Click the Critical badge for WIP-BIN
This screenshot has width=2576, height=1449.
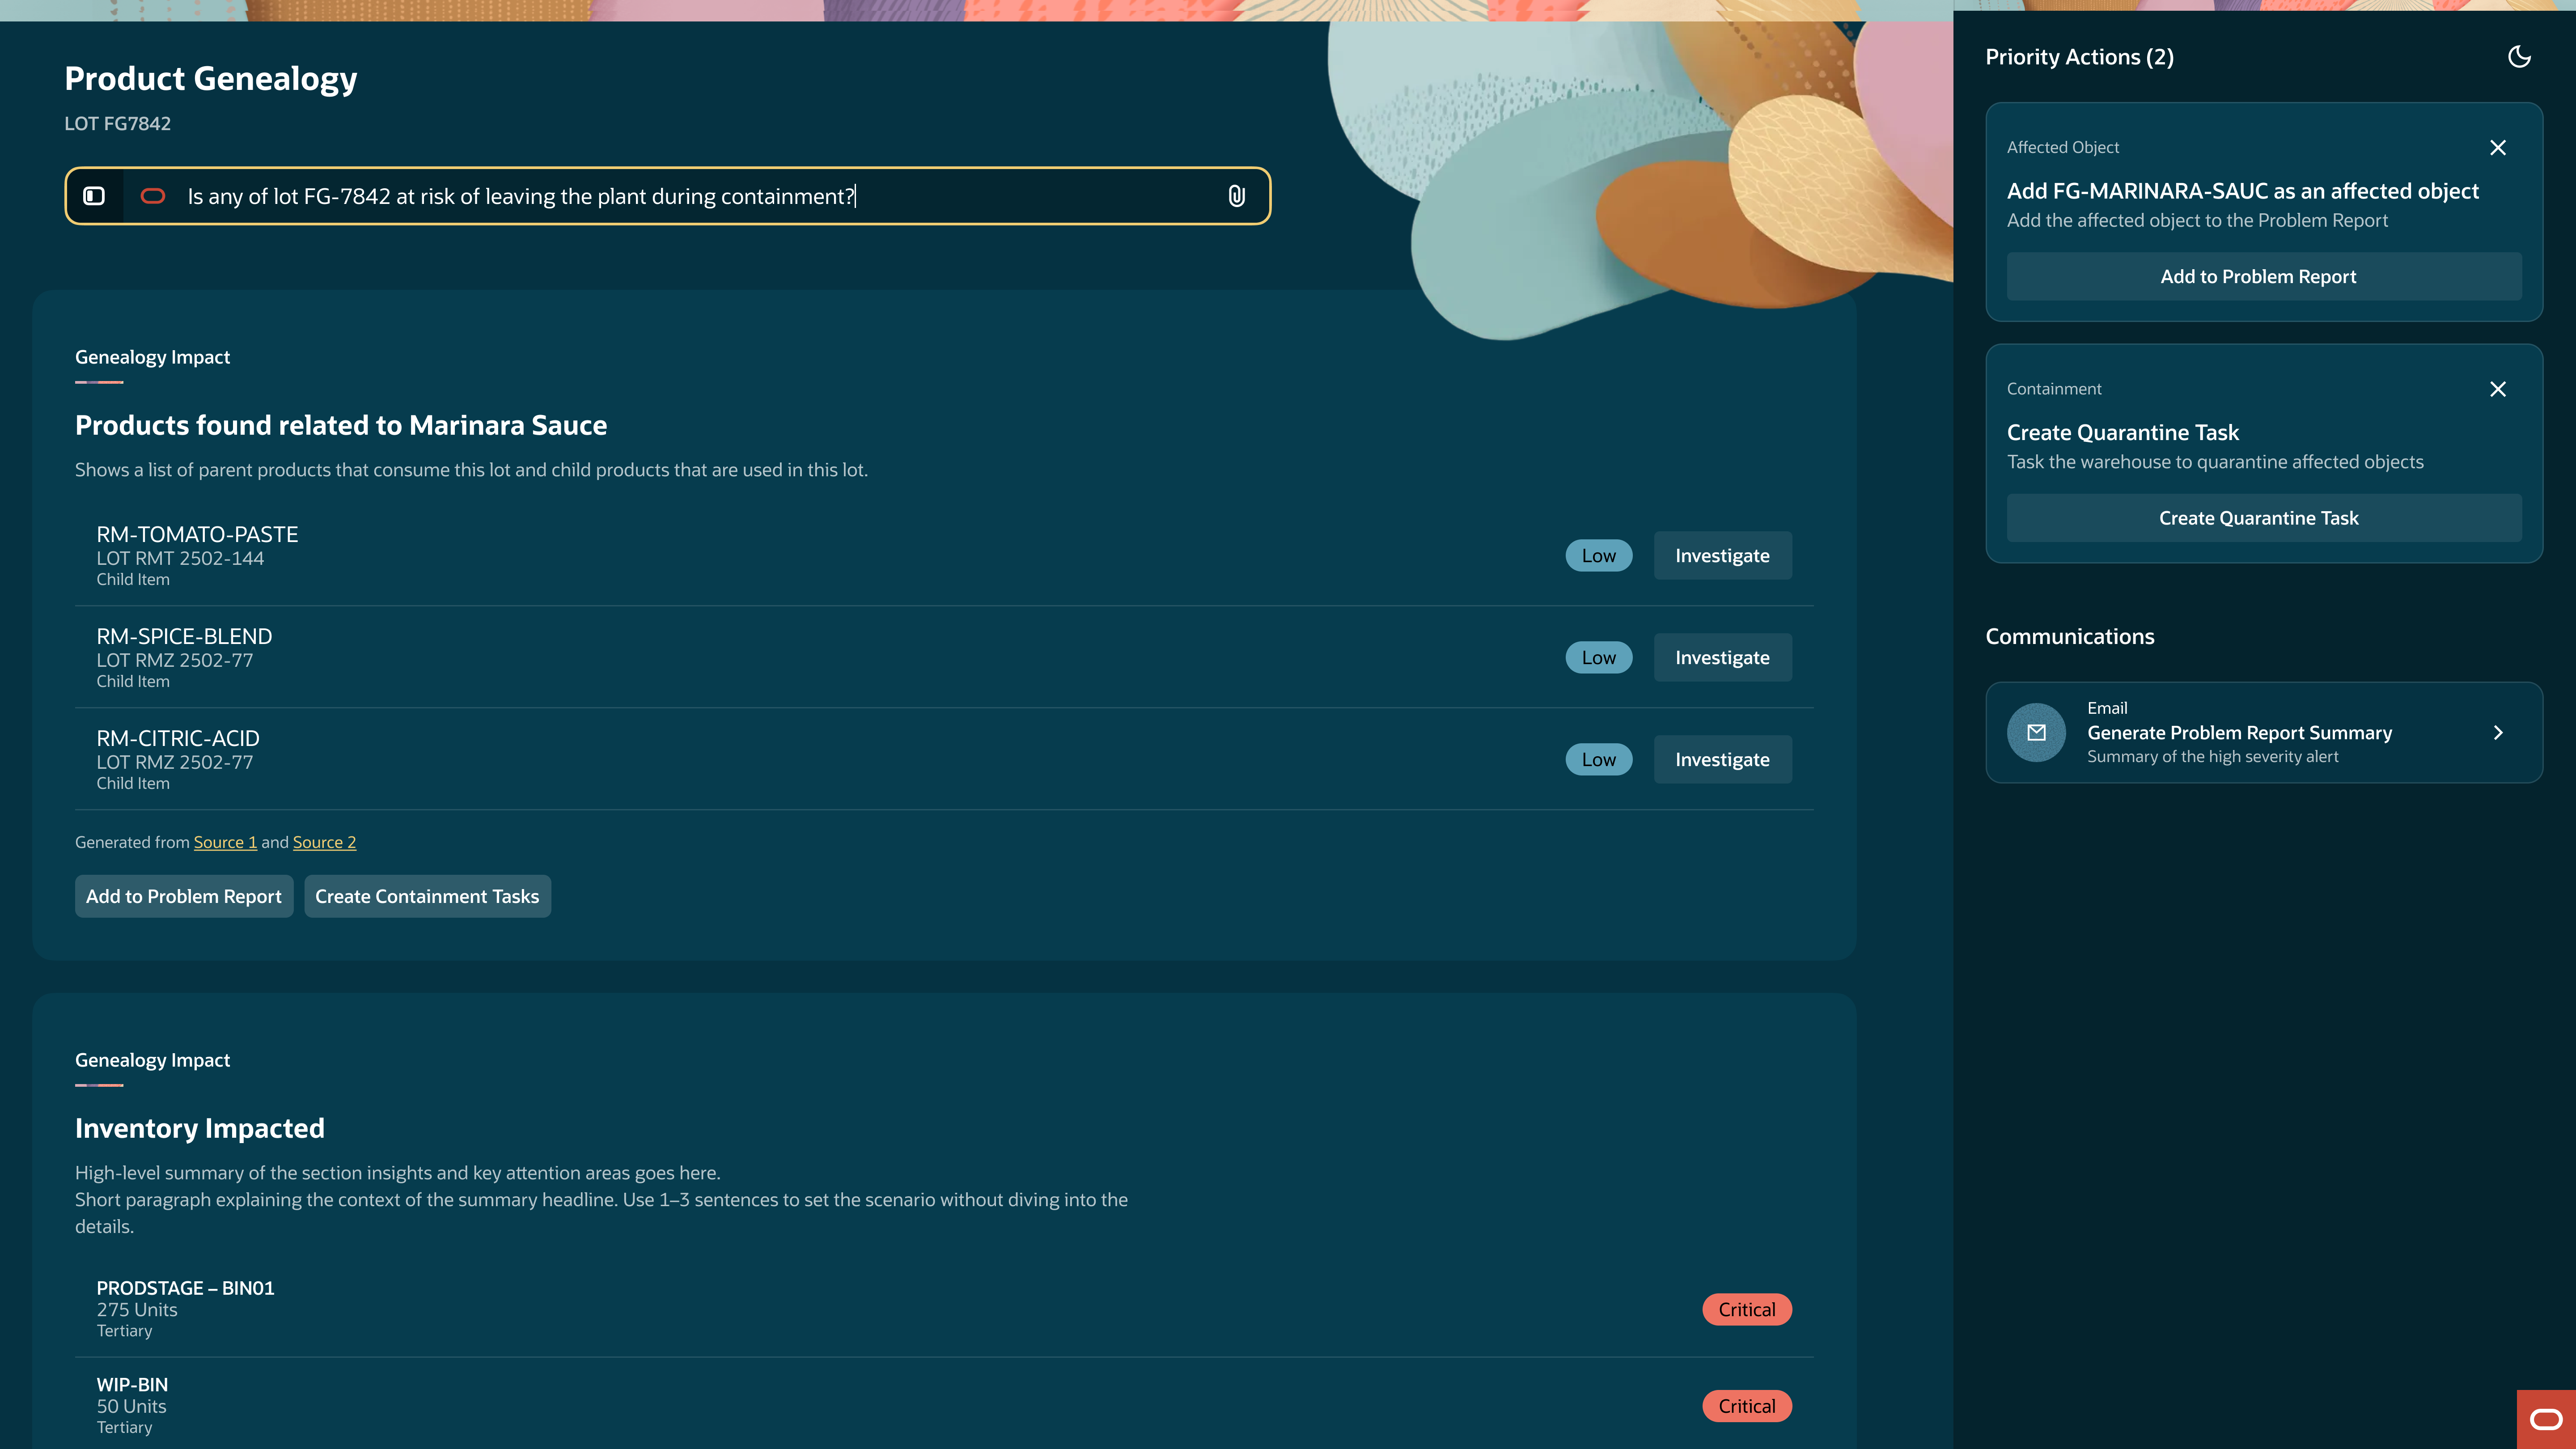(1747, 1407)
